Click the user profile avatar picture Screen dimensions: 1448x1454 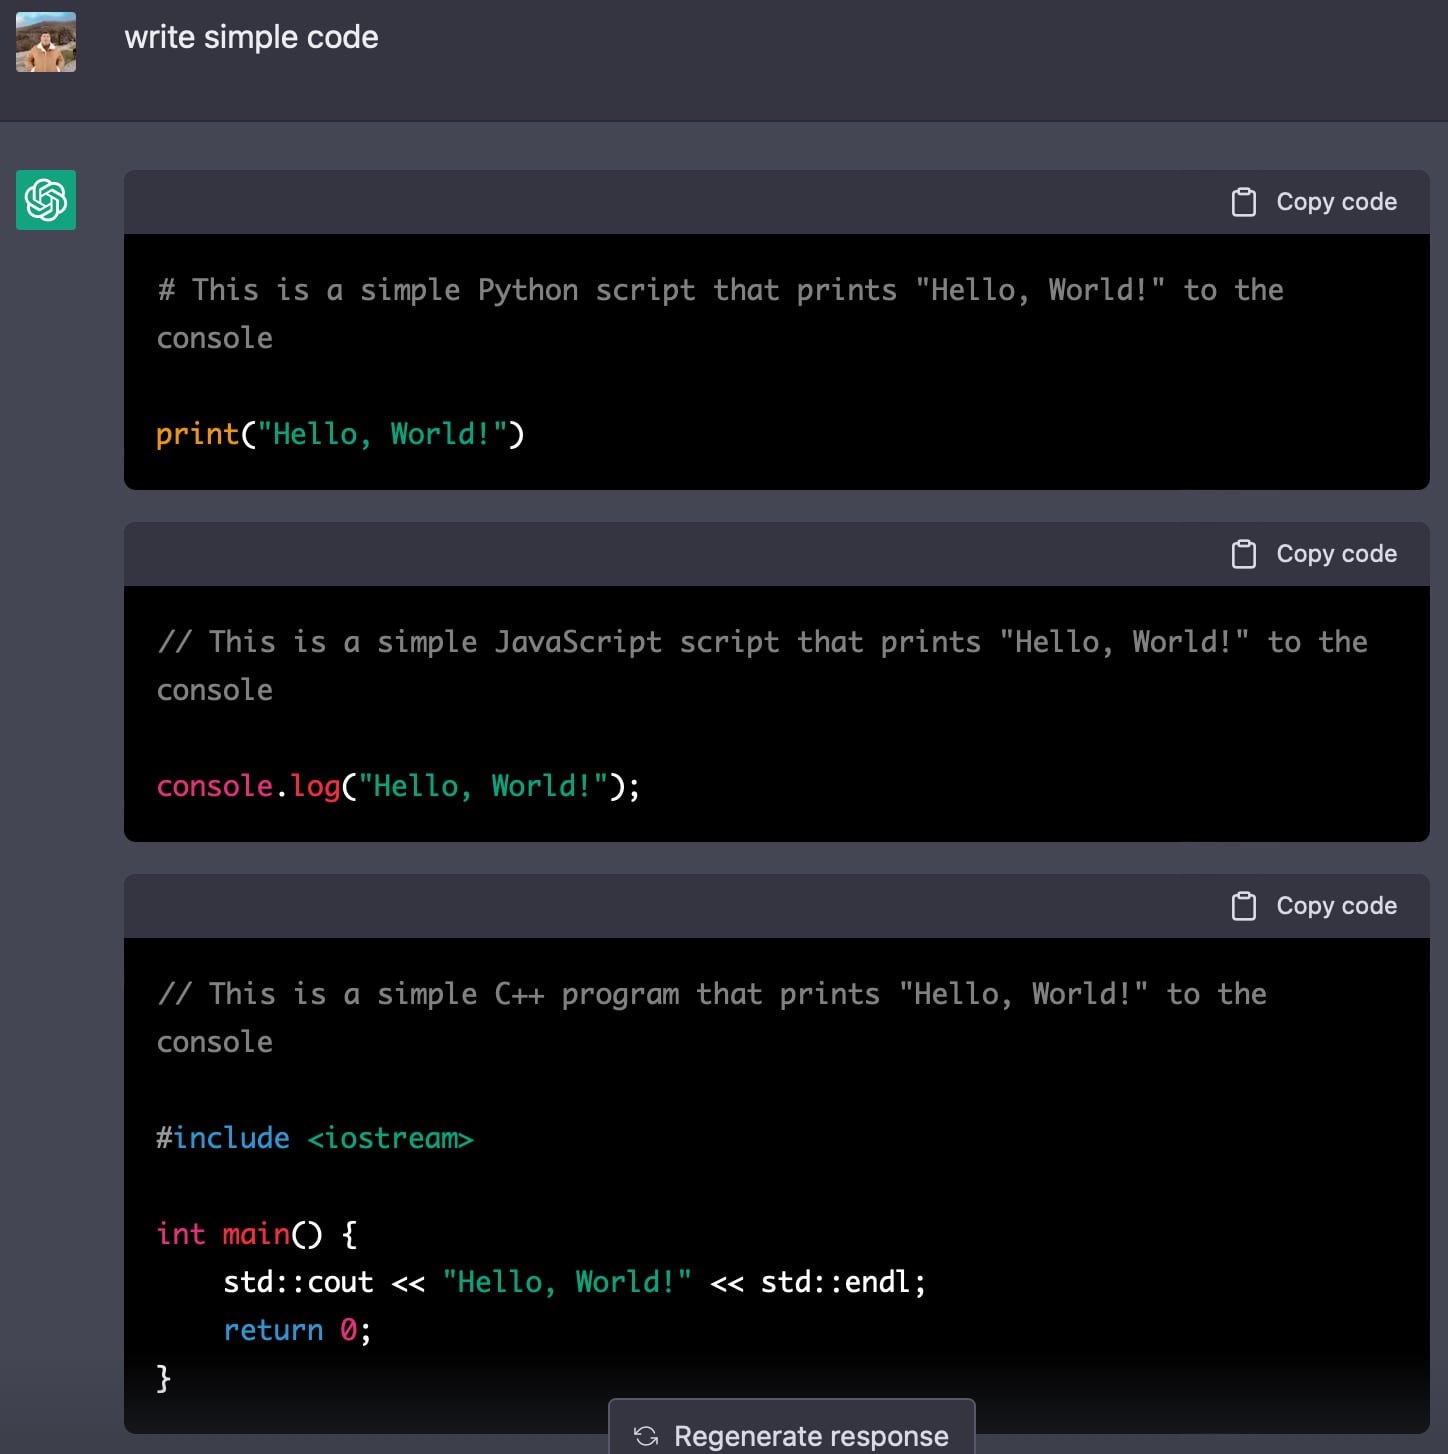pos(46,42)
